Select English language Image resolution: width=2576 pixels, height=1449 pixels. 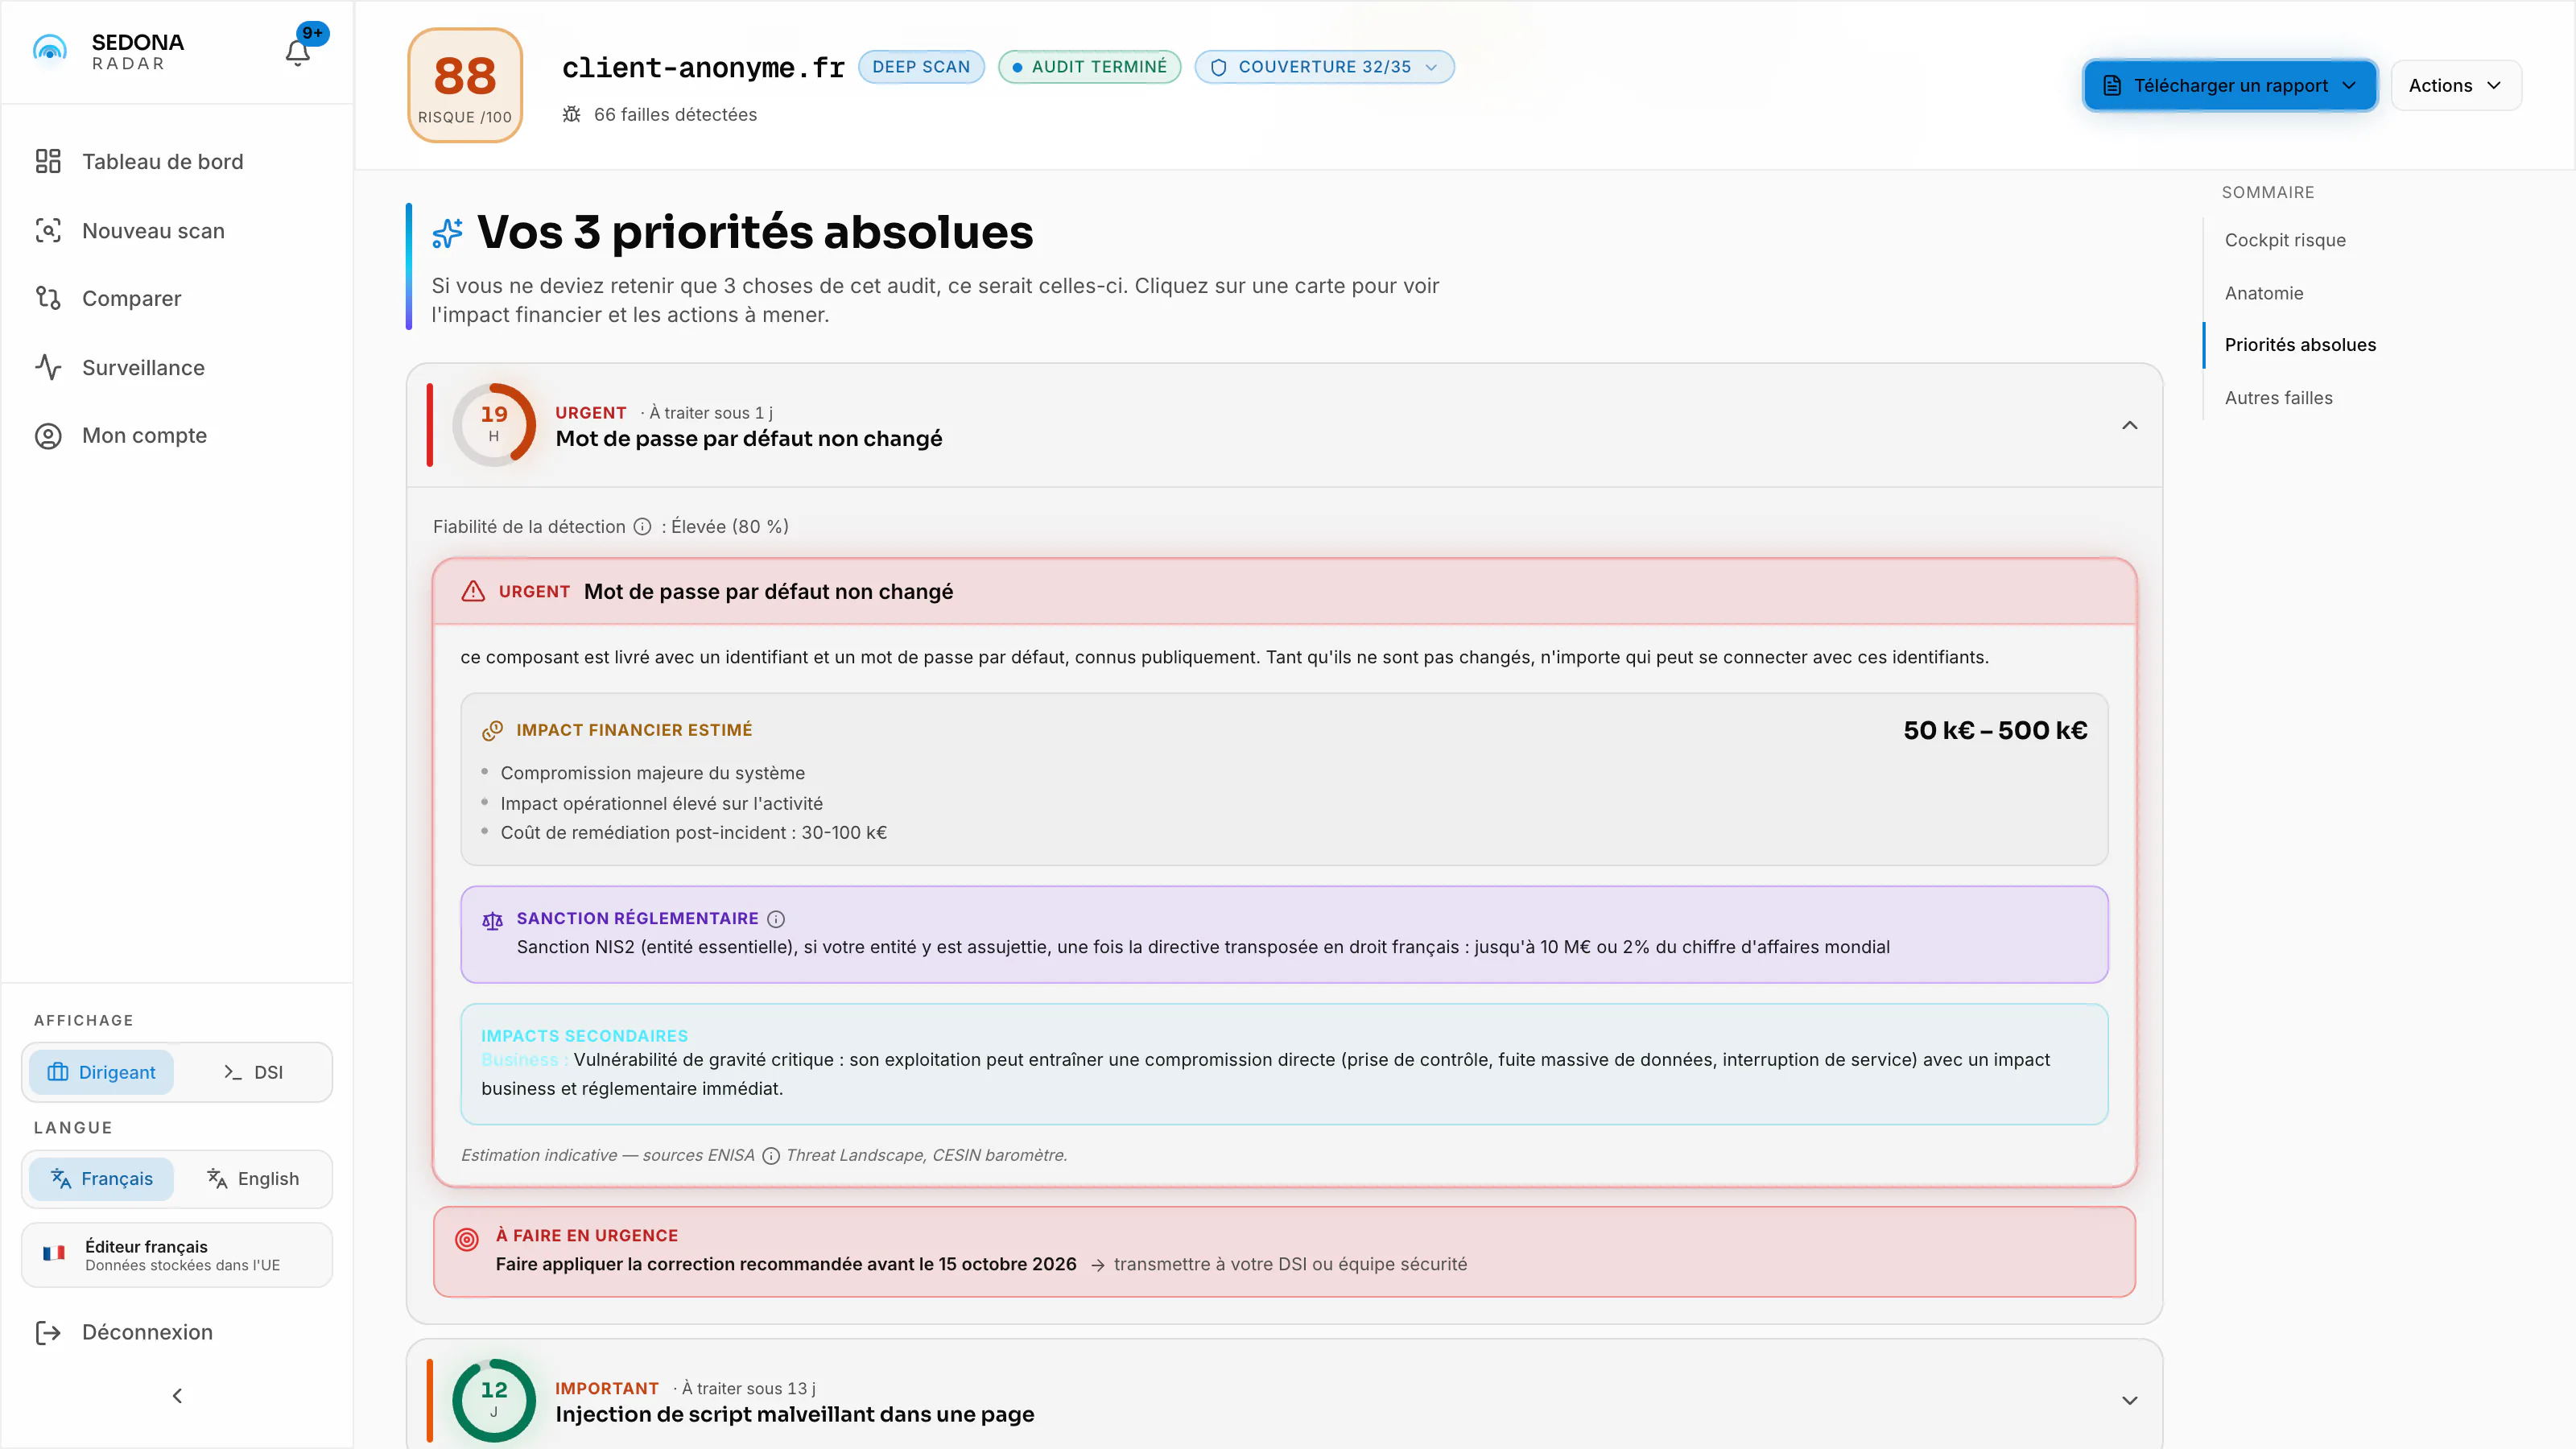253,1179
